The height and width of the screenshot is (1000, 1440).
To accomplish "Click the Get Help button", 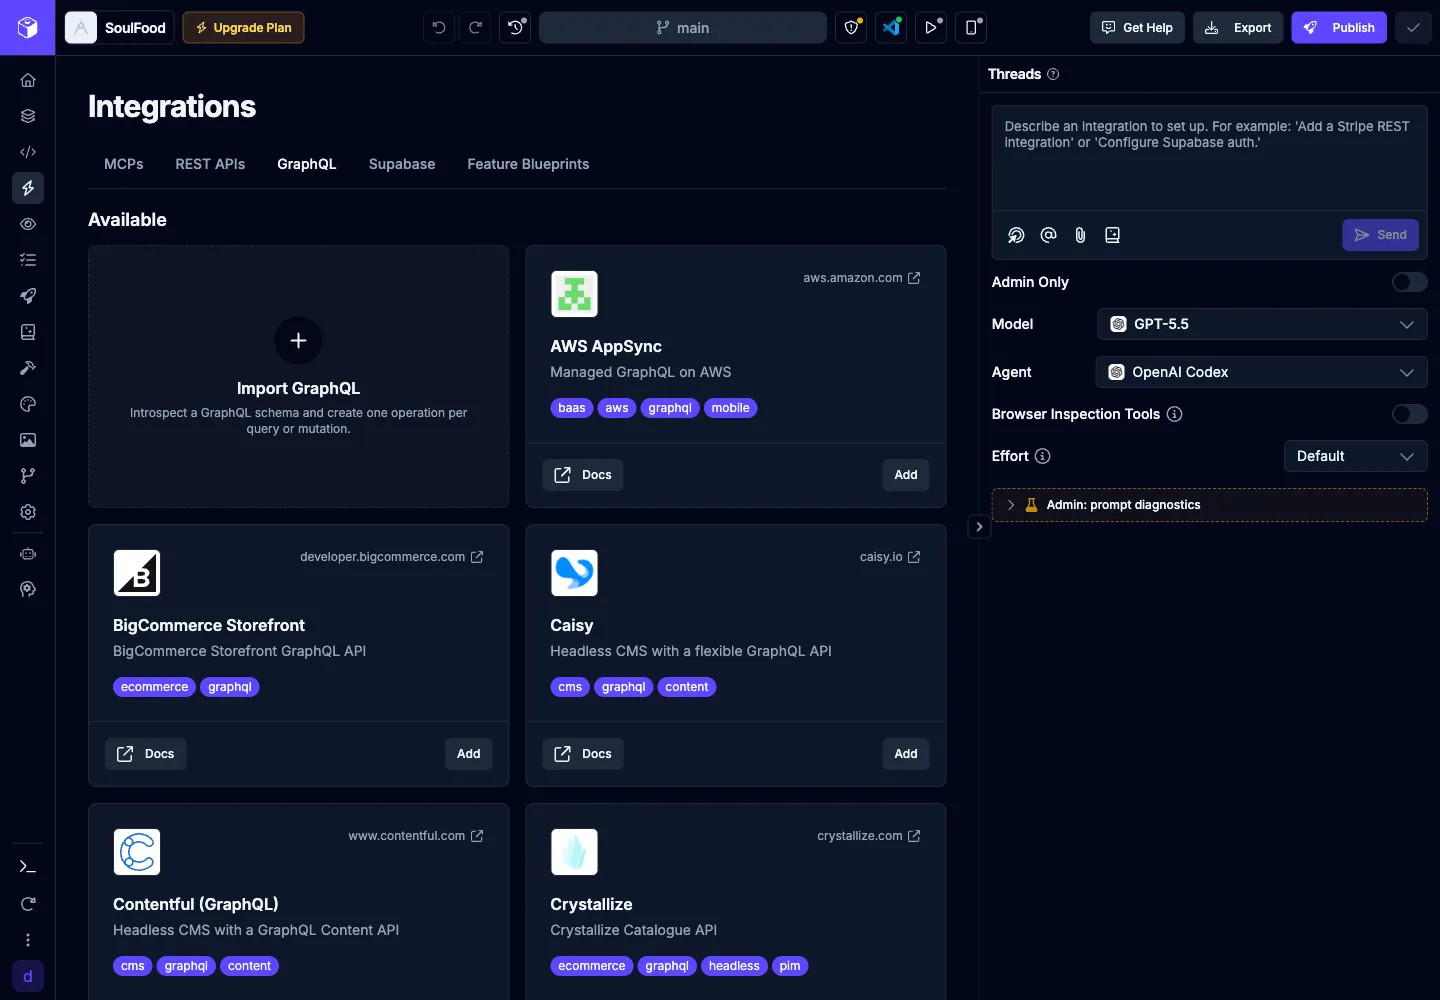I will [x=1137, y=28].
